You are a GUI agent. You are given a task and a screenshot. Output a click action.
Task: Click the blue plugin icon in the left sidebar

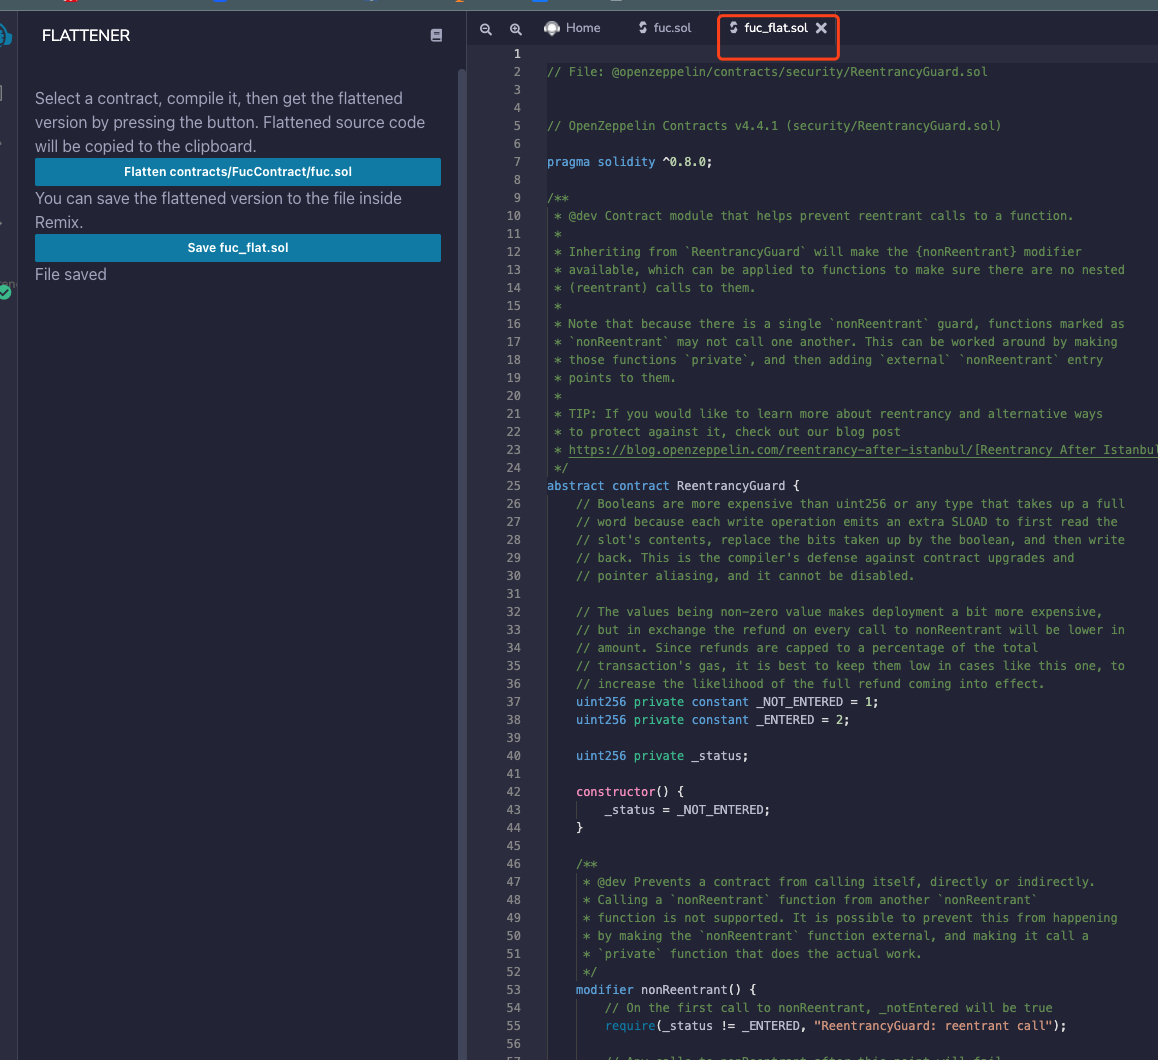click(4, 35)
